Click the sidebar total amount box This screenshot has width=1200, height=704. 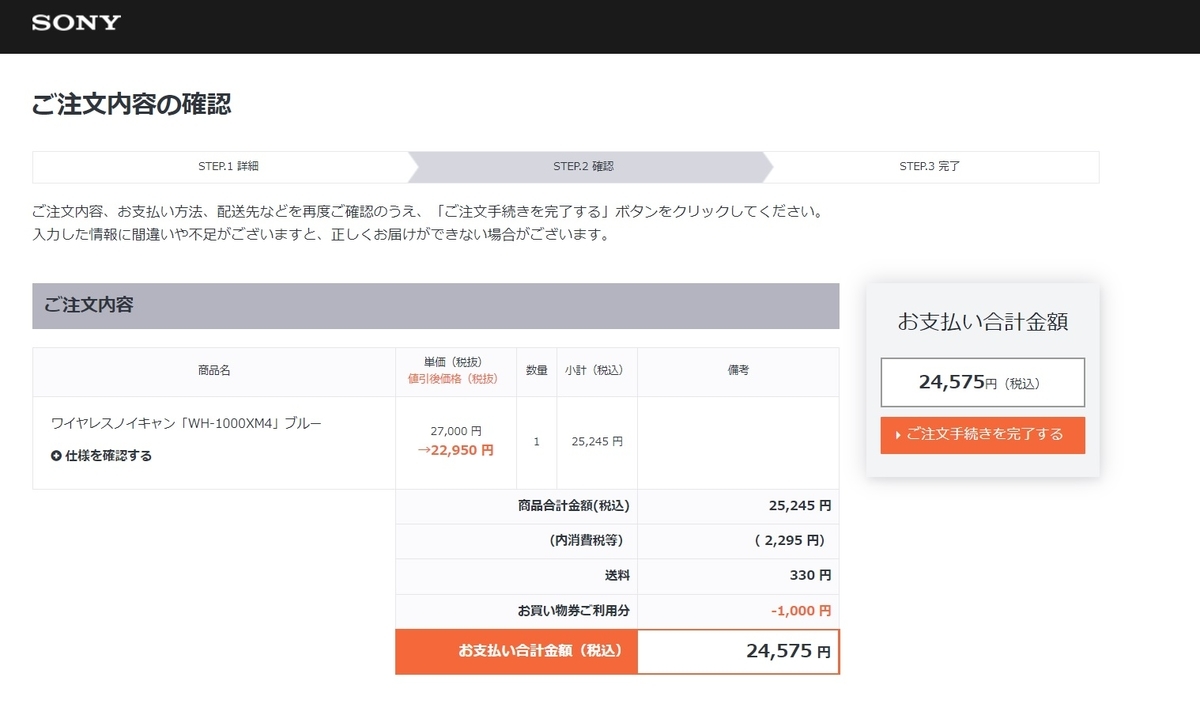click(x=983, y=382)
